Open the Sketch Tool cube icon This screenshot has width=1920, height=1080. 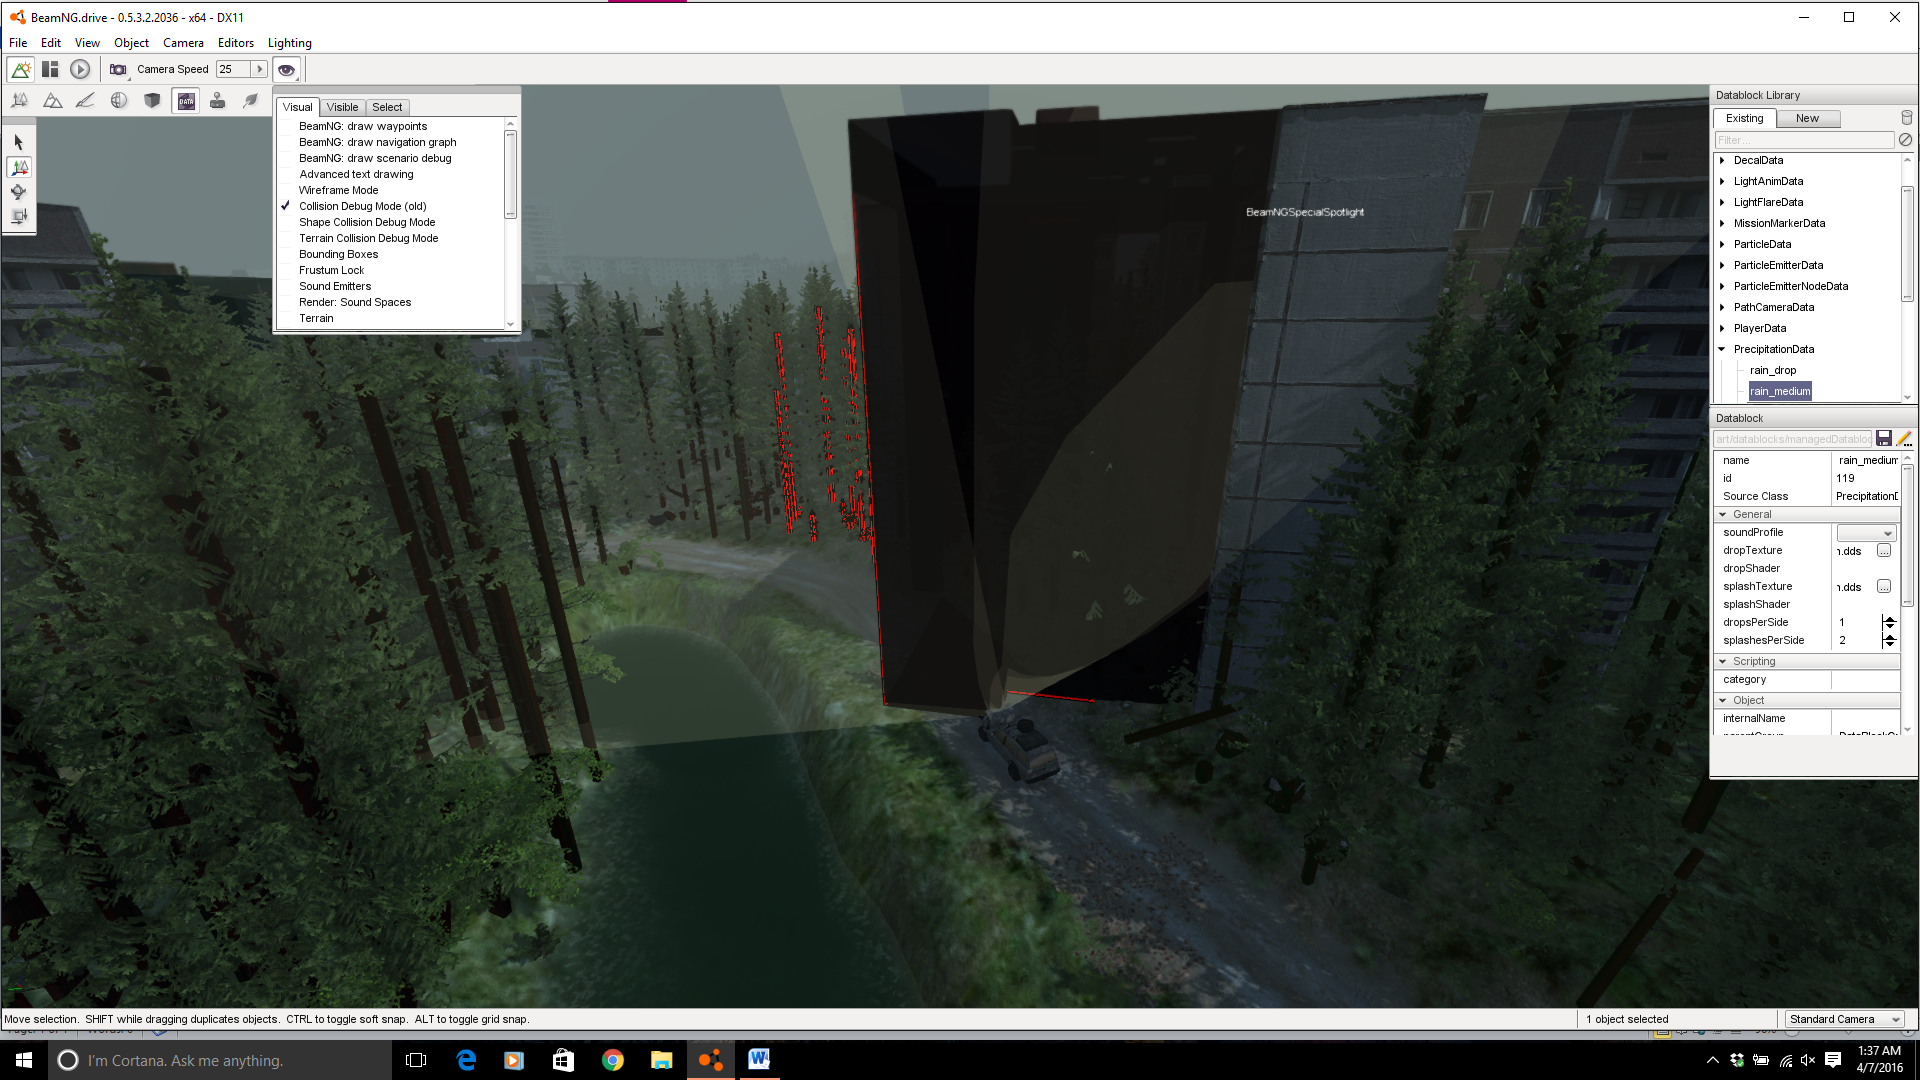coord(152,100)
